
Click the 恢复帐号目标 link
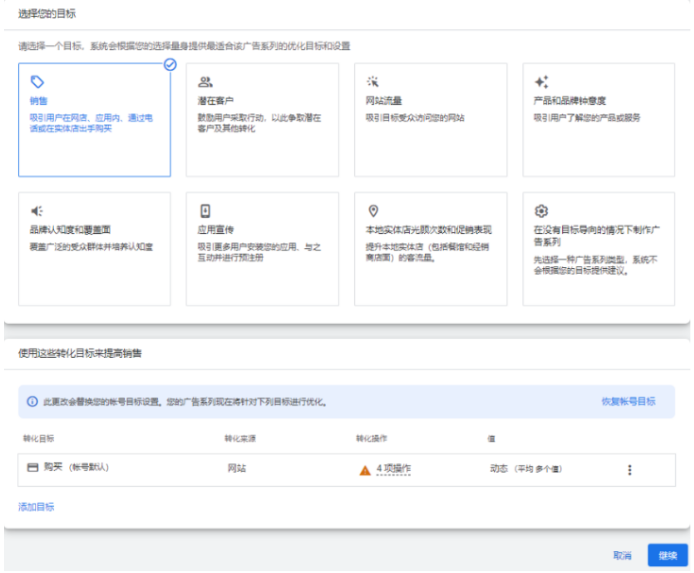(x=628, y=401)
